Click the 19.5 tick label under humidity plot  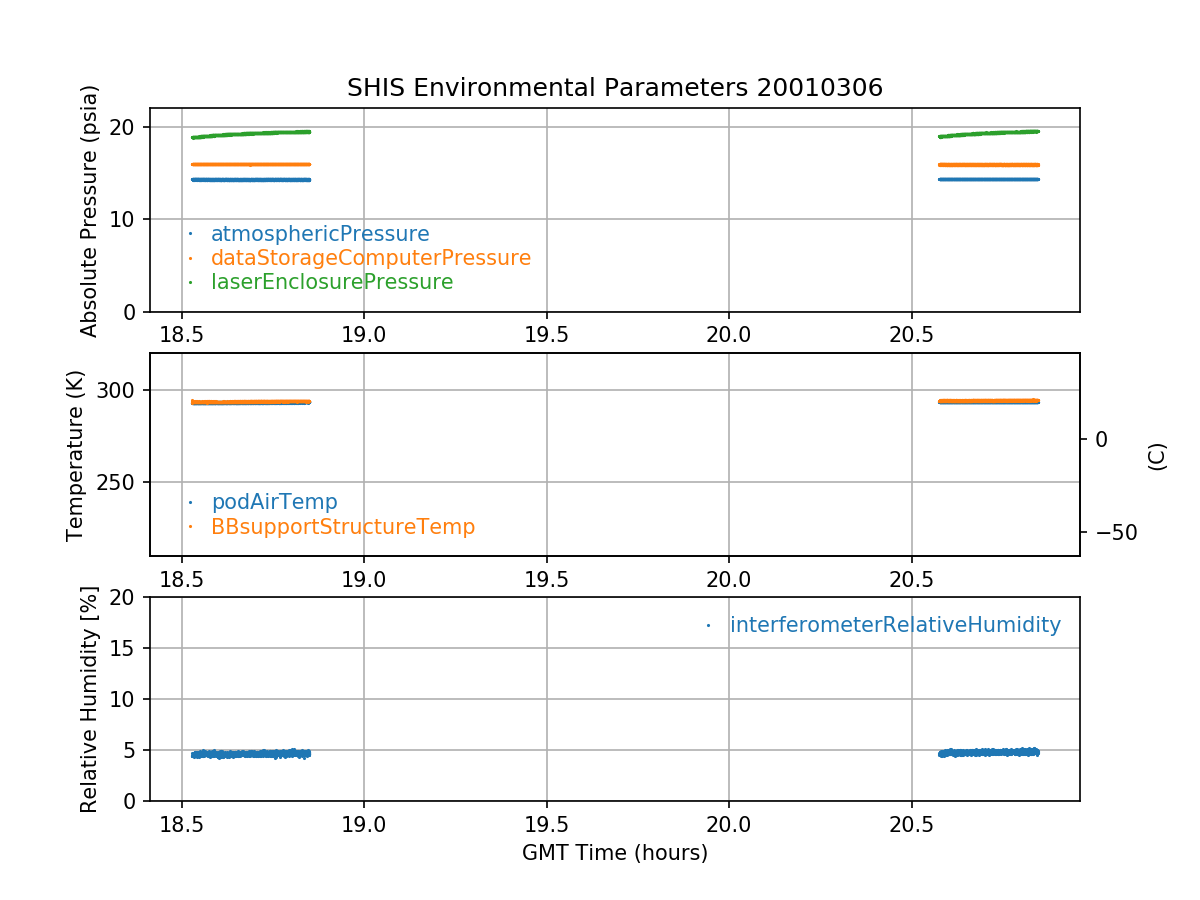(x=546, y=824)
